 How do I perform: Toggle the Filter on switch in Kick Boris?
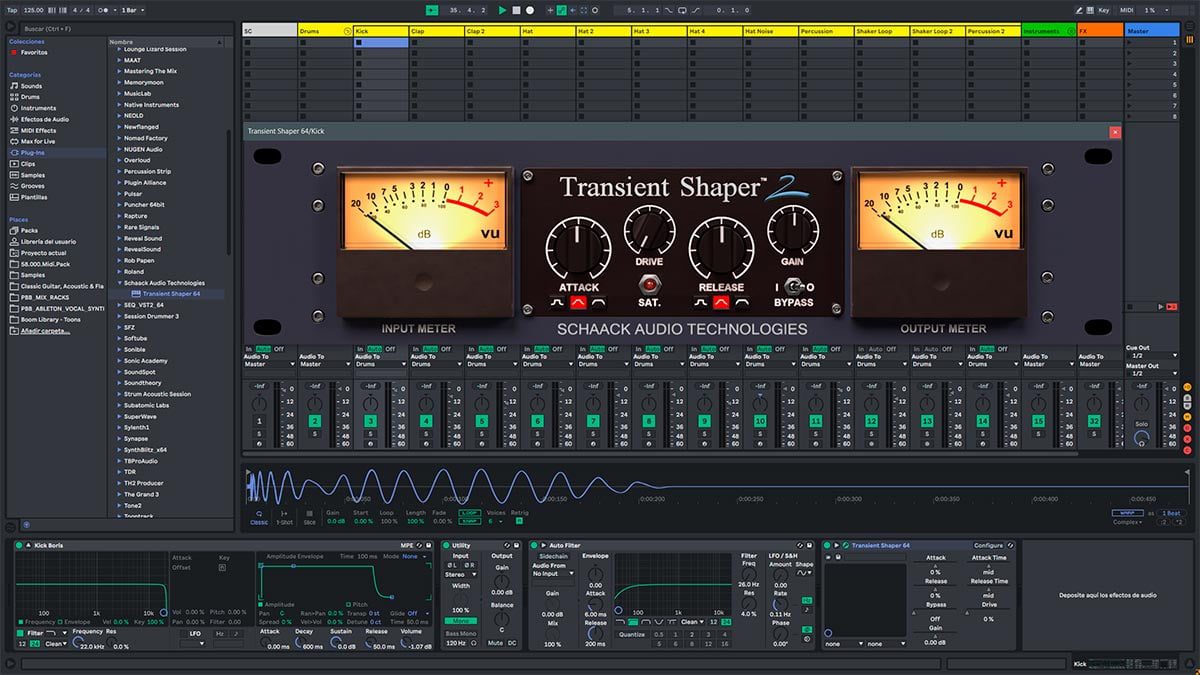click(22, 633)
